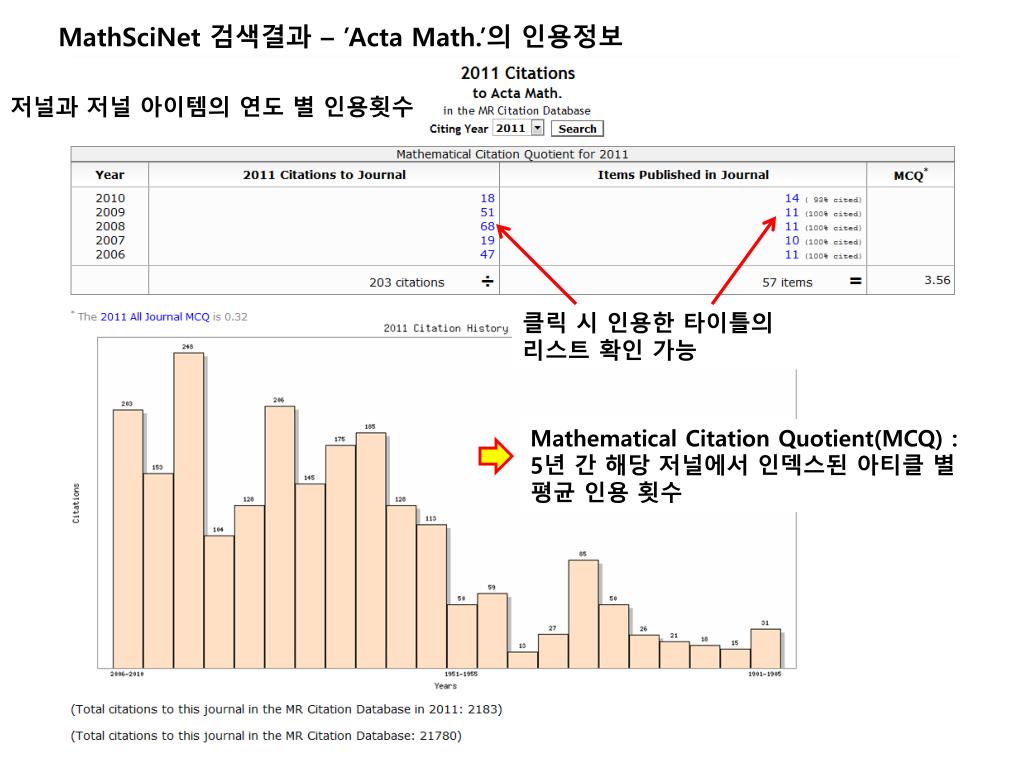
Task: Click the '2011 Citations to Journal' column header
Action: pos(324,174)
